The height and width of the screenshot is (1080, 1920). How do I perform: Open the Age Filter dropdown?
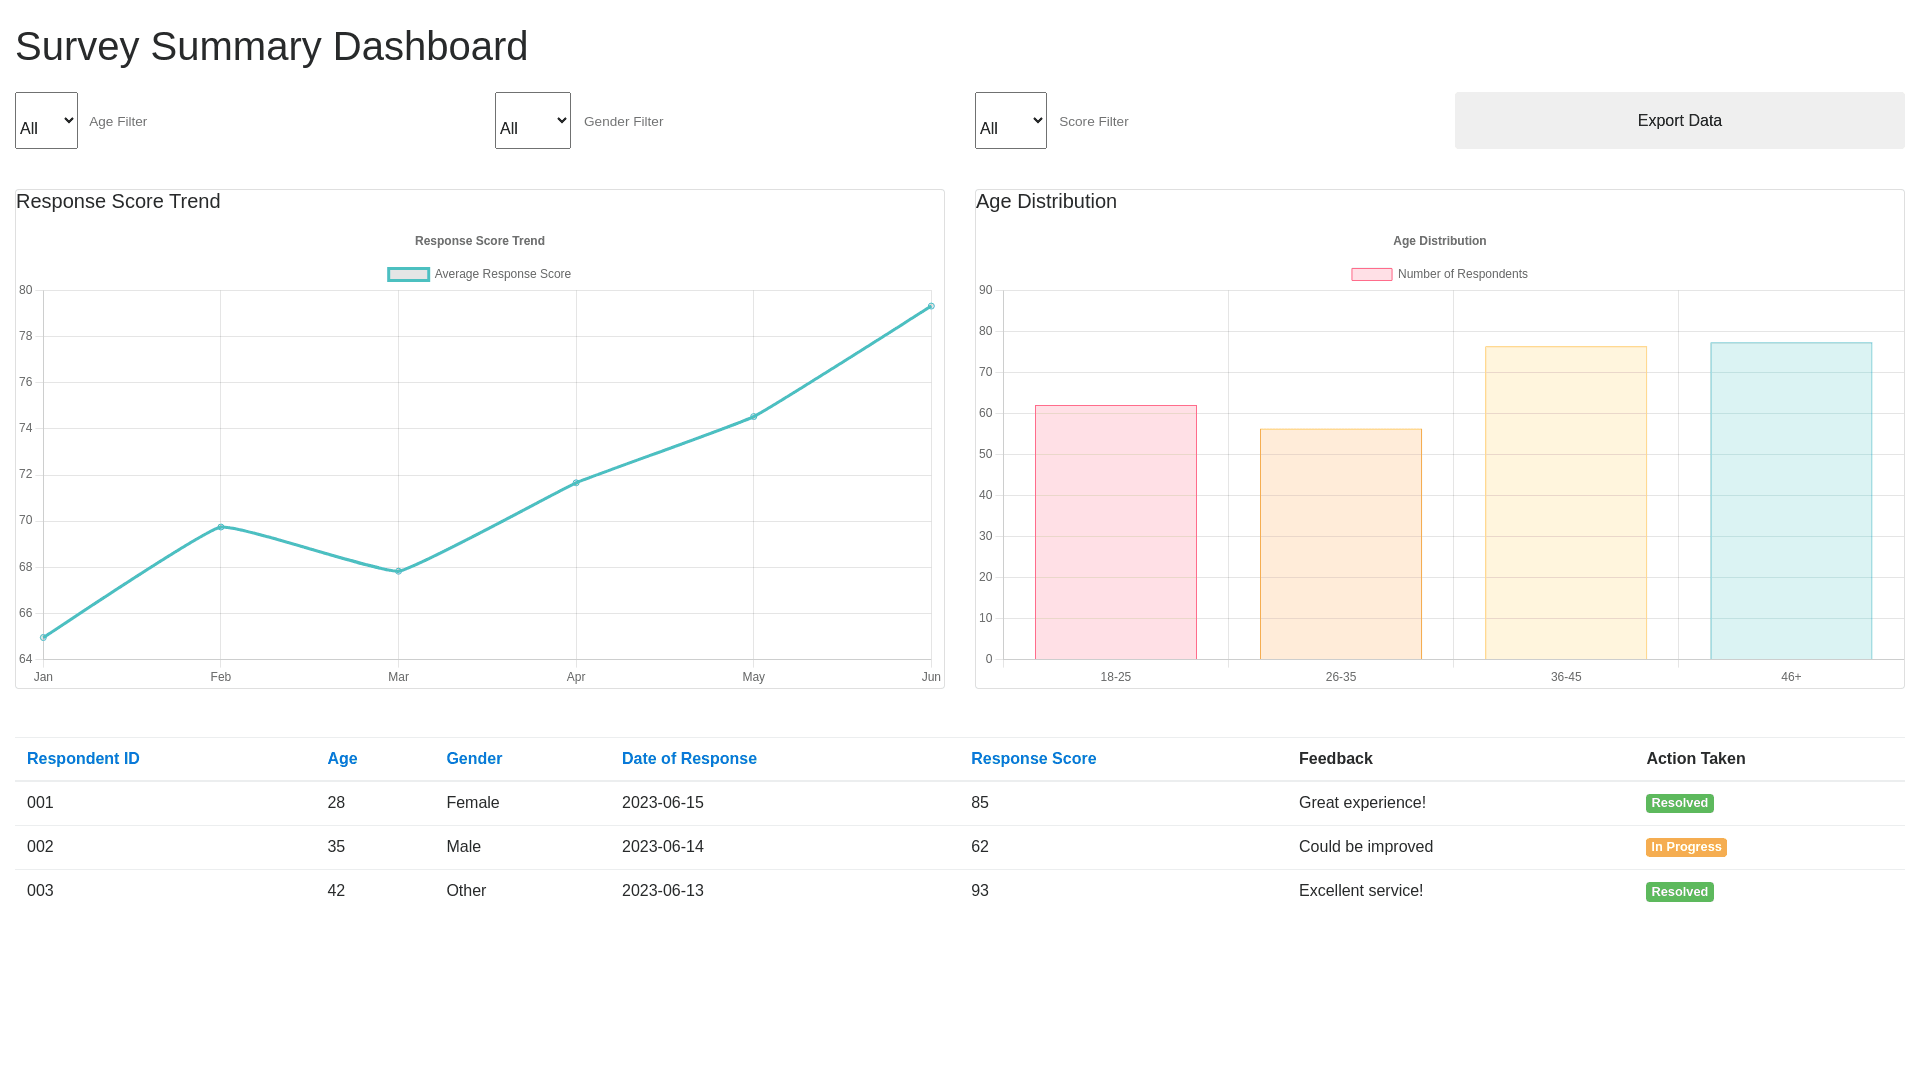pyautogui.click(x=46, y=121)
